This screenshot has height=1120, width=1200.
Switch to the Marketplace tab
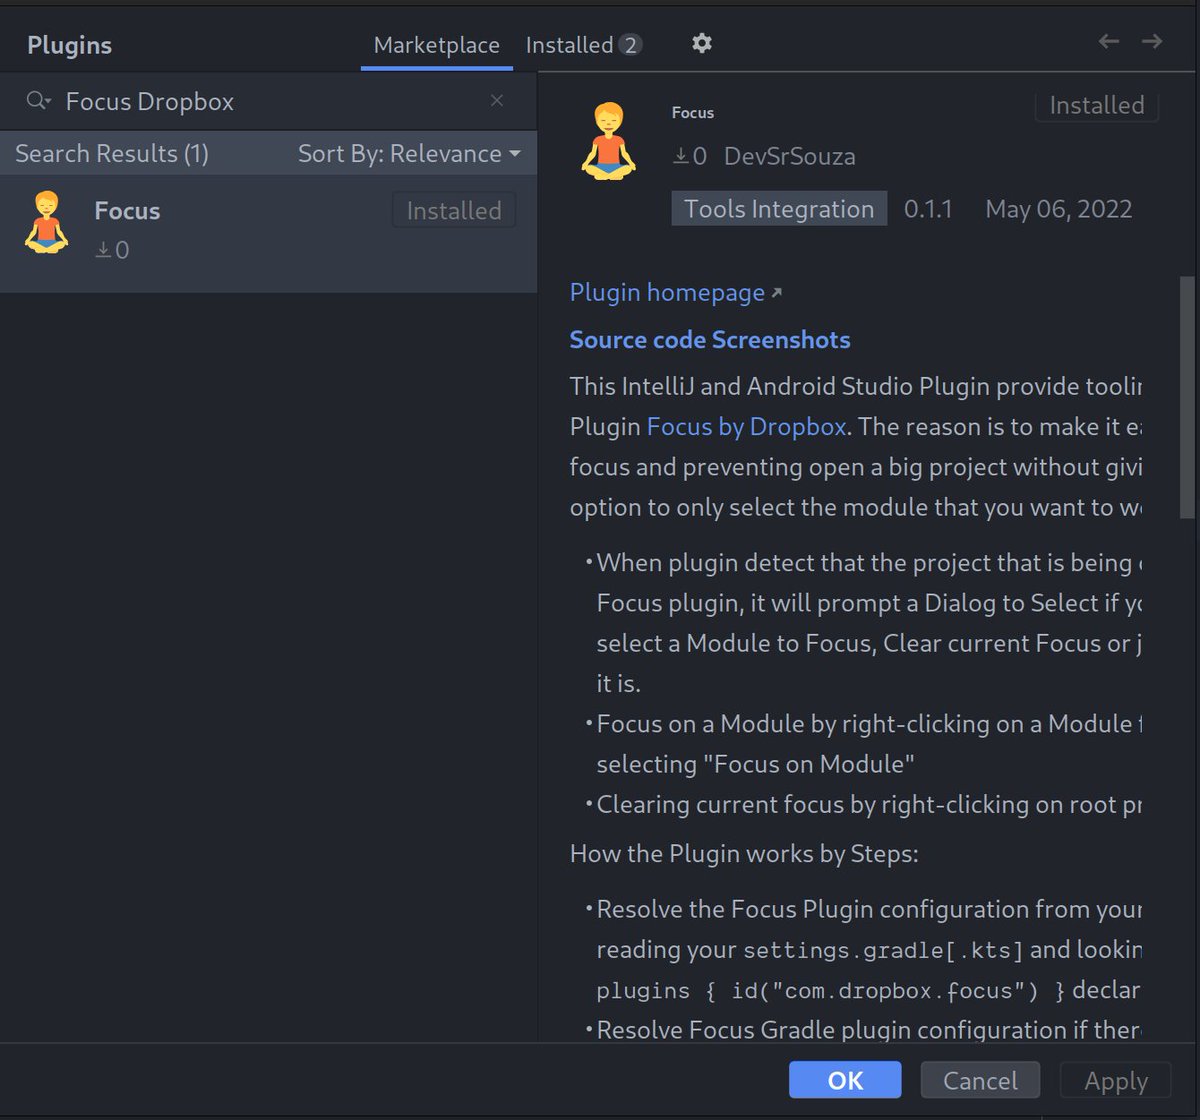pyautogui.click(x=437, y=45)
